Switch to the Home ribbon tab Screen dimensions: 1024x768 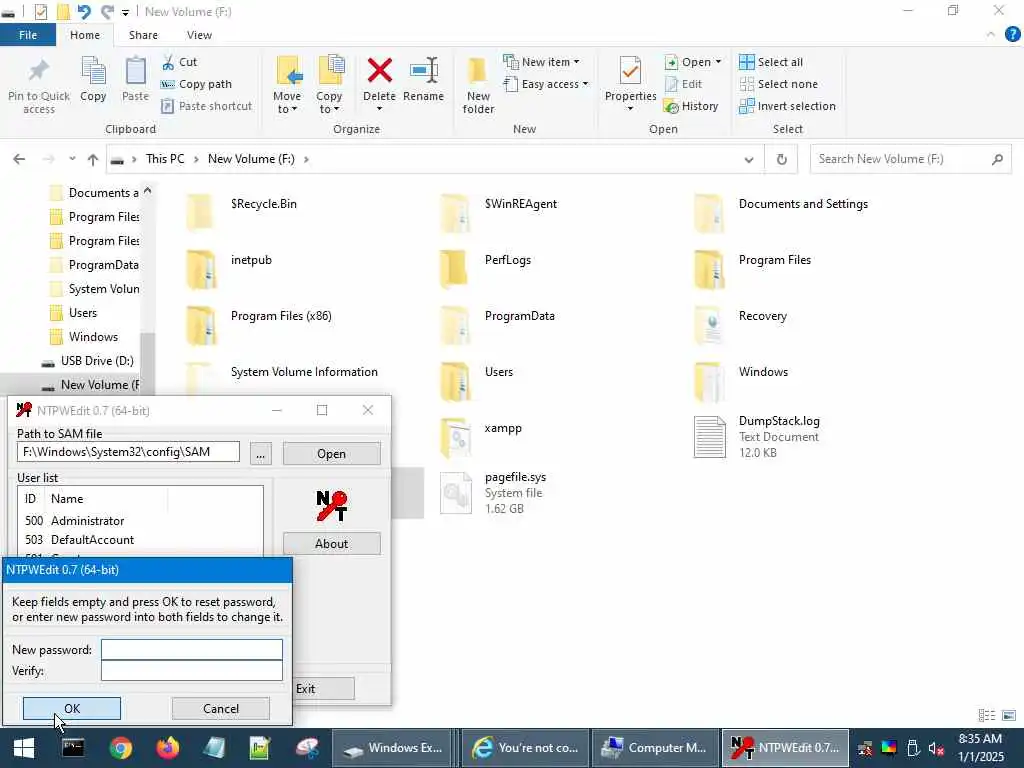(85, 35)
